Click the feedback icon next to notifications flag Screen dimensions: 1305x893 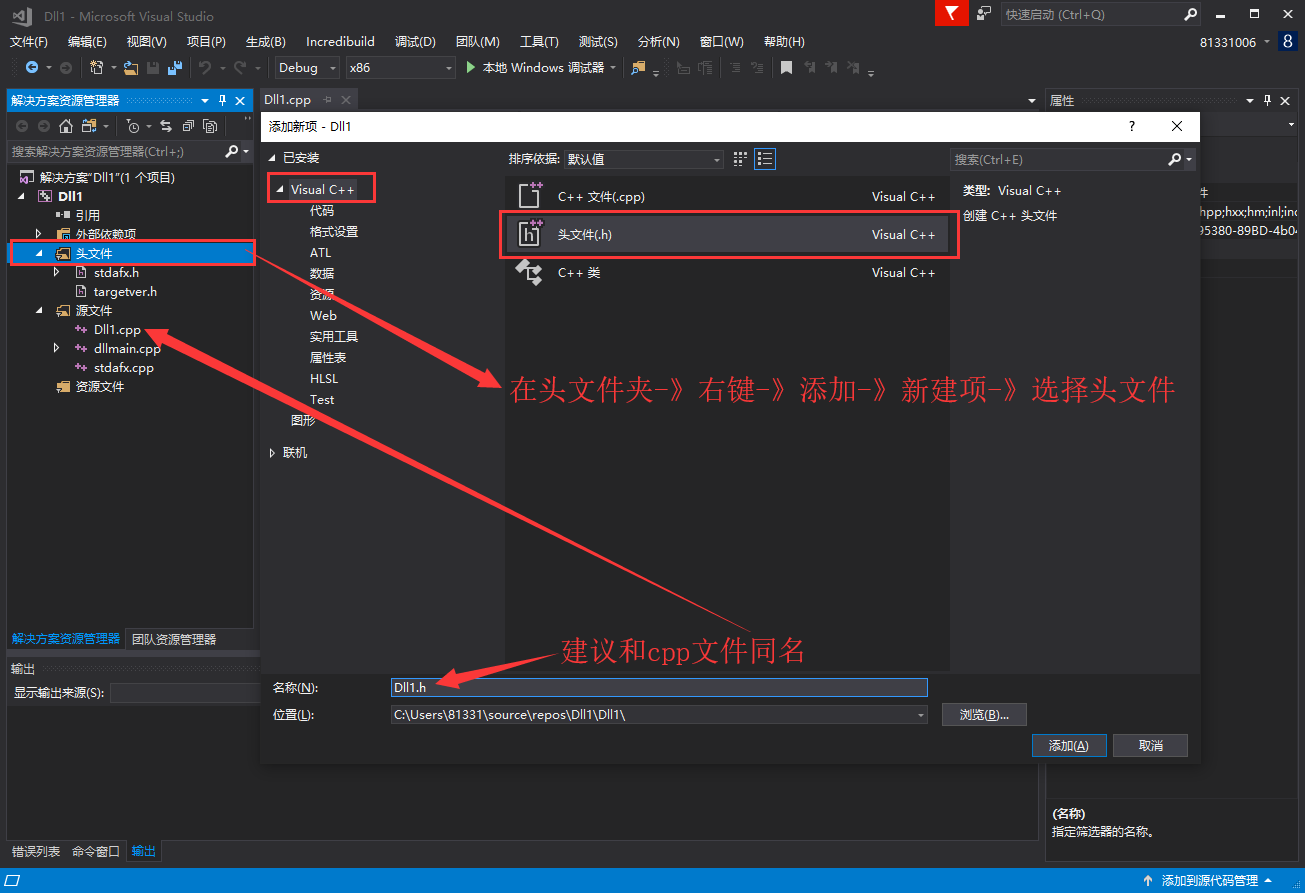(x=985, y=13)
